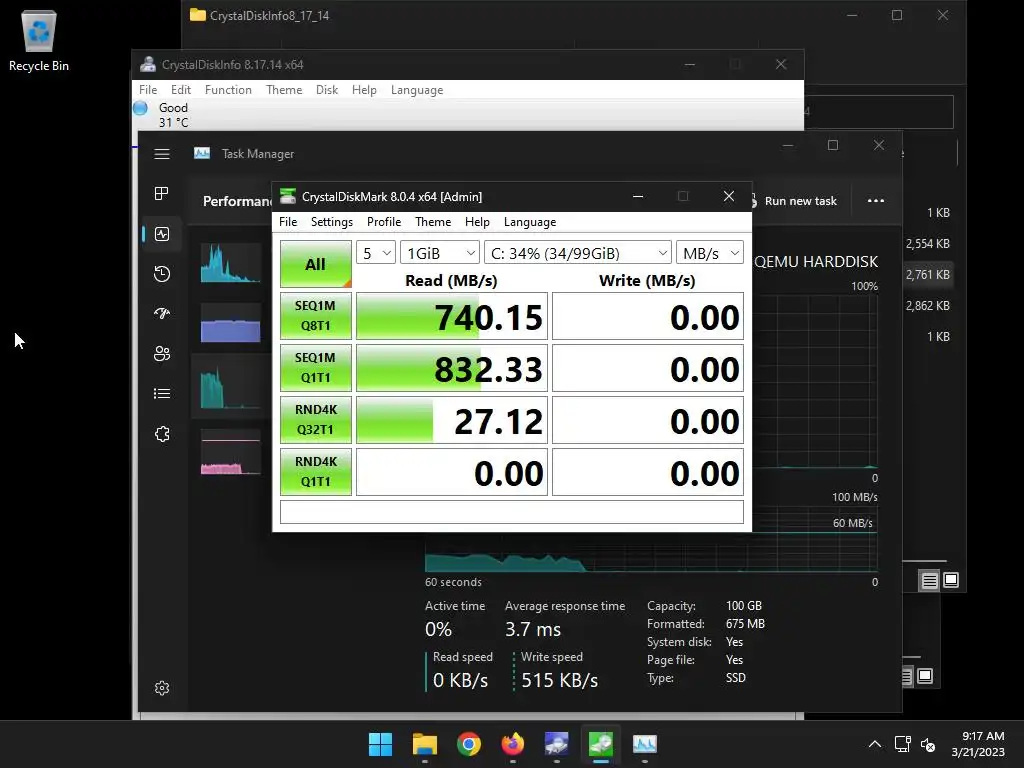1024x768 pixels.
Task: Open CrystalDiskInfo Function menu
Action: click(x=228, y=90)
